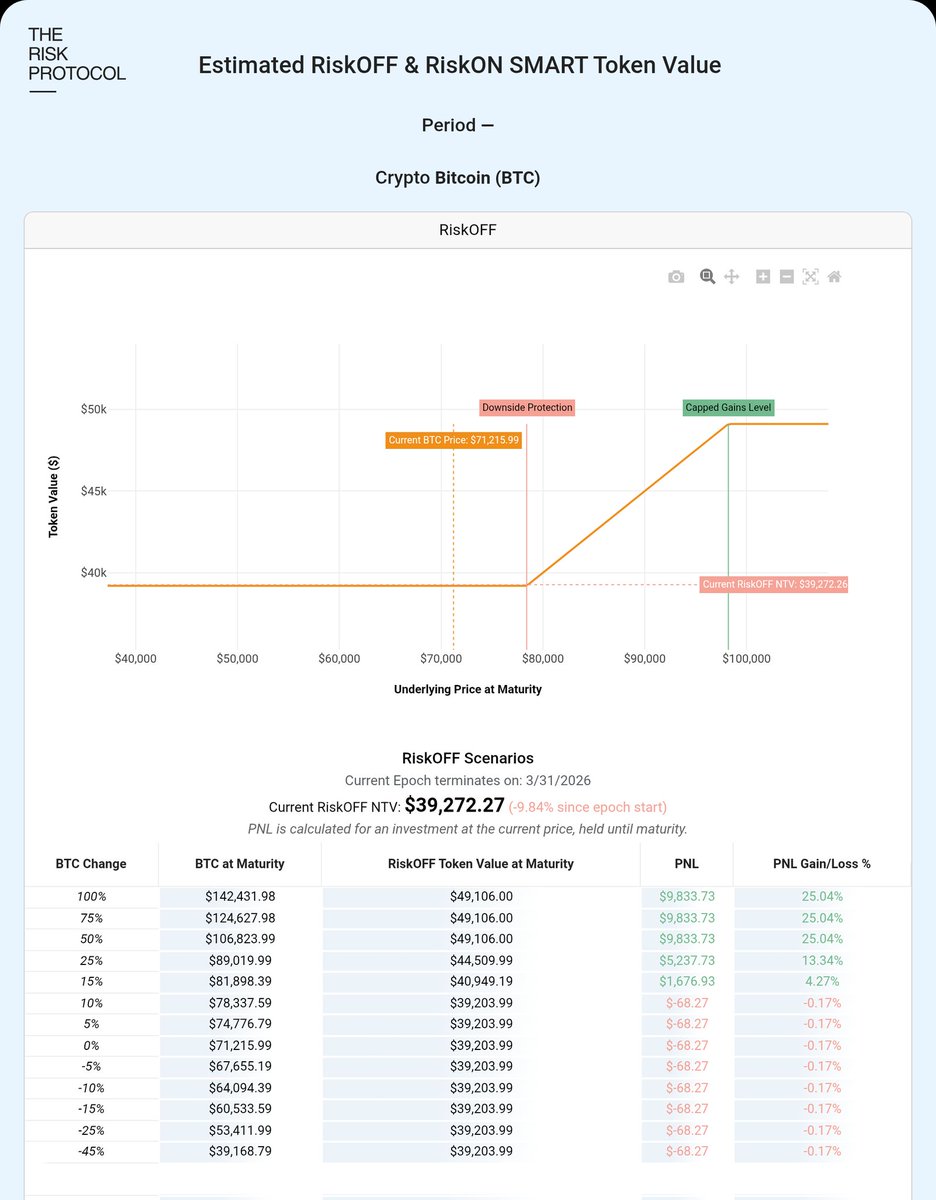Click the RiskOFF Scenarios heading

point(468,759)
